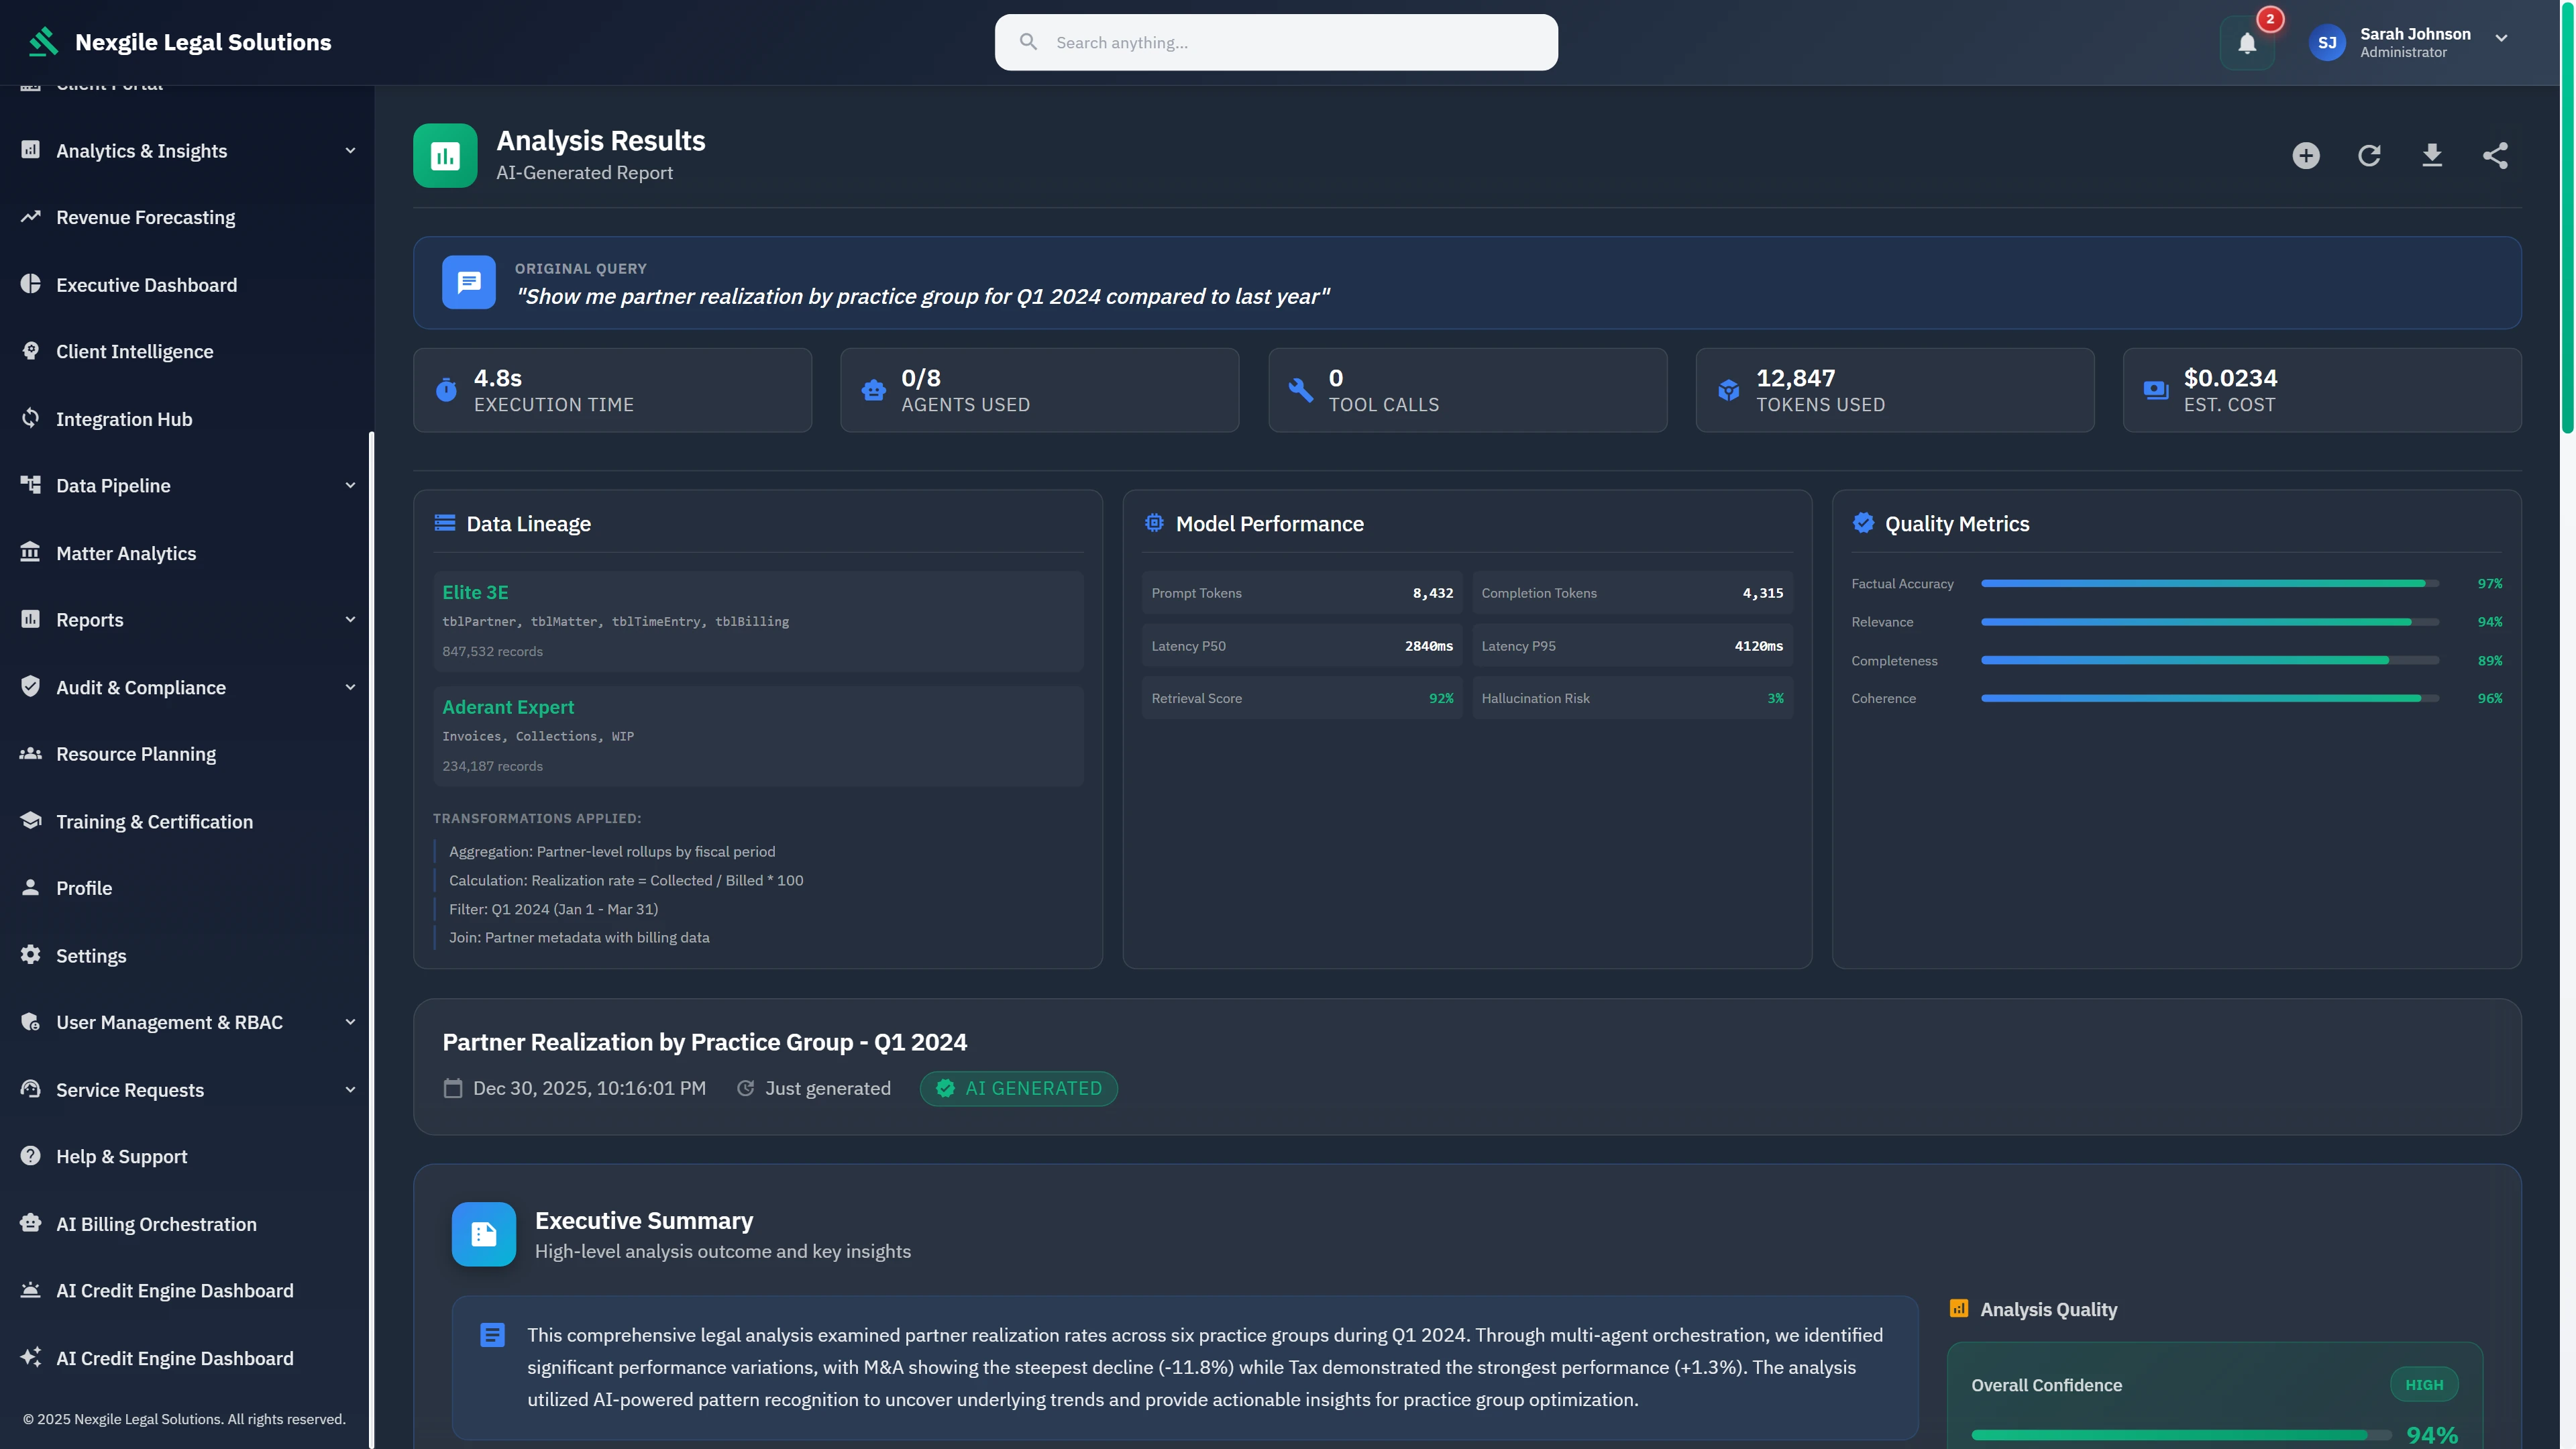Click the Sarah Johnson profile avatar
The height and width of the screenshot is (1449, 2576).
click(2327, 42)
